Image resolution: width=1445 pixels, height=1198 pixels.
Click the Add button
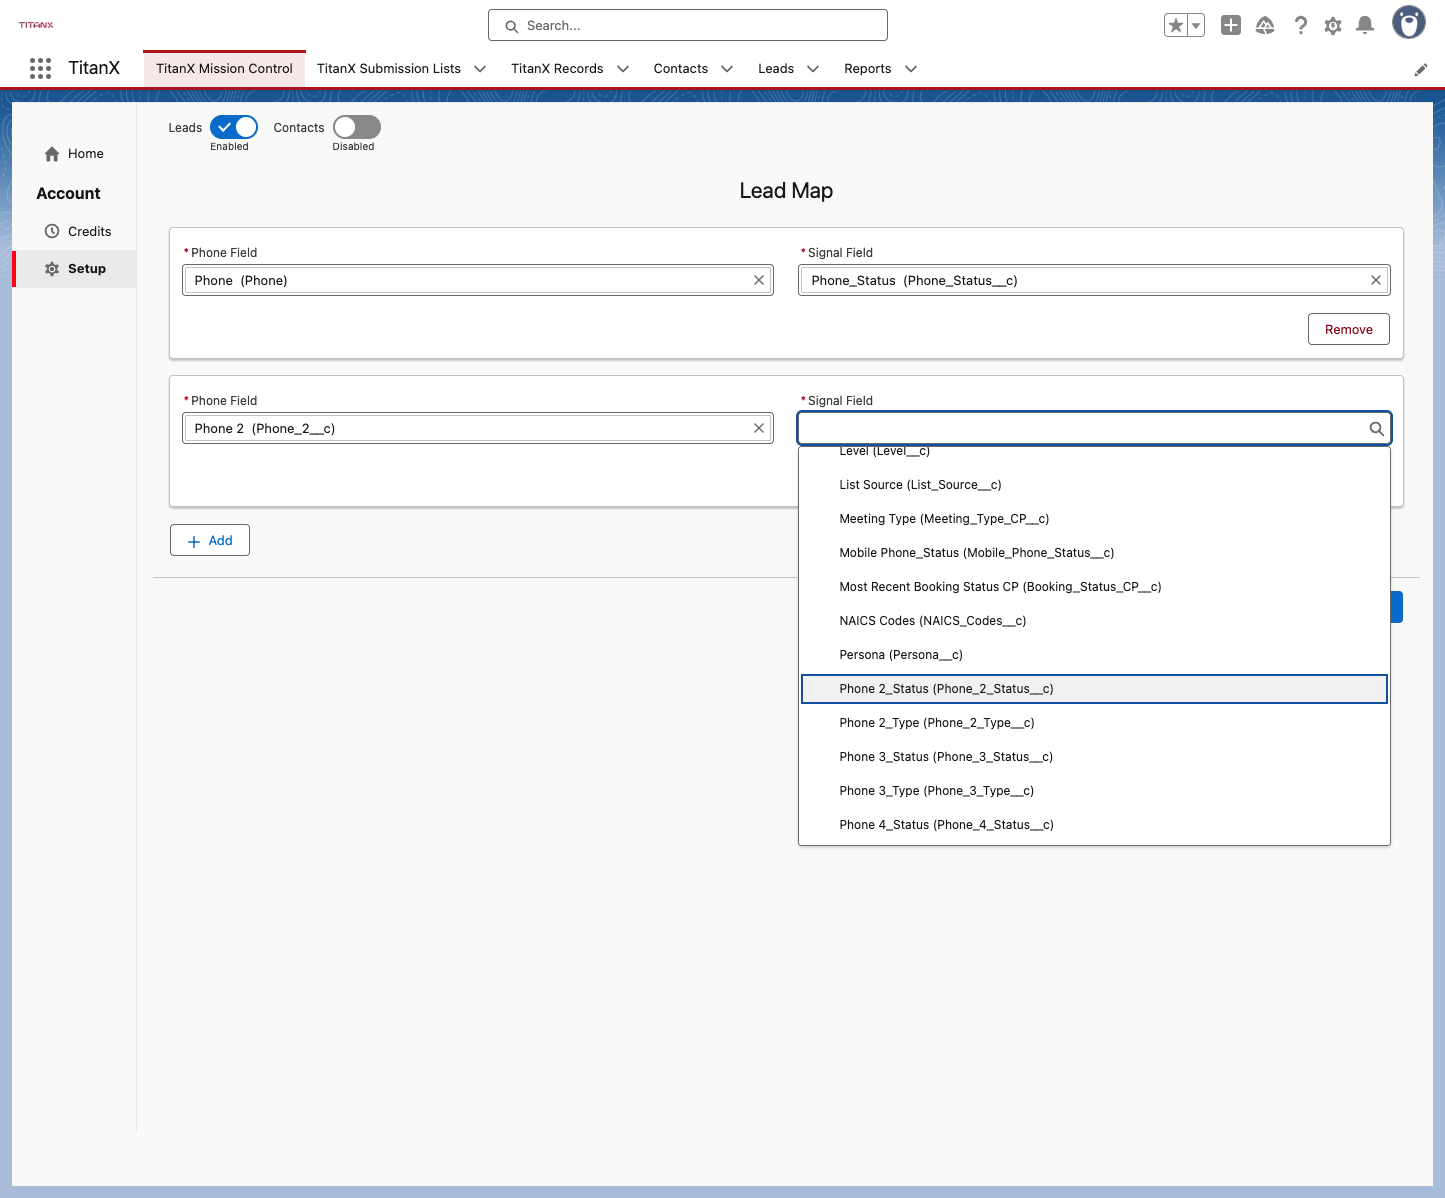[x=210, y=540]
